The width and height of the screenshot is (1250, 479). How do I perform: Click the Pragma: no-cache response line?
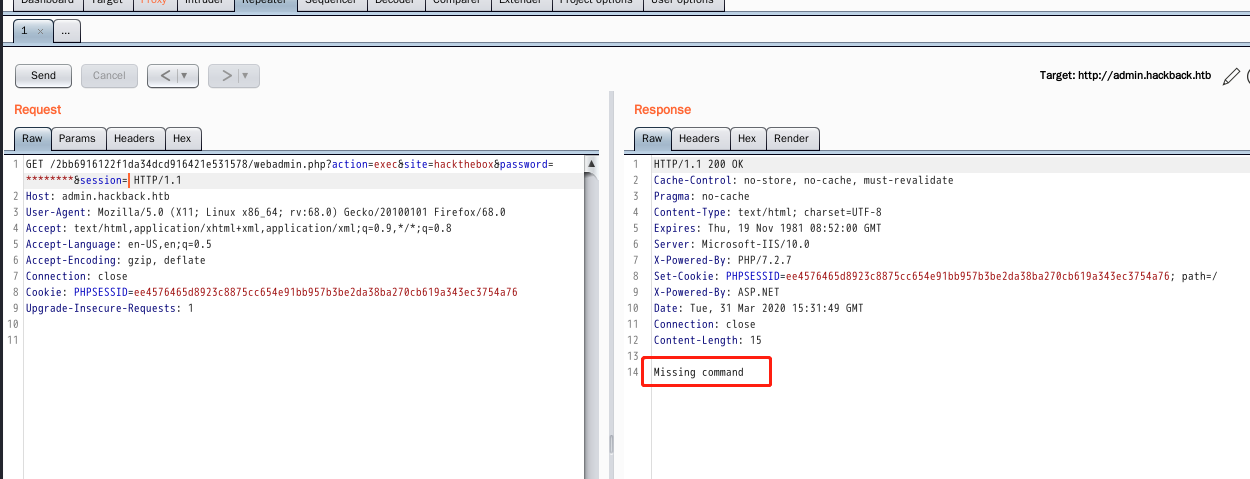pos(702,196)
